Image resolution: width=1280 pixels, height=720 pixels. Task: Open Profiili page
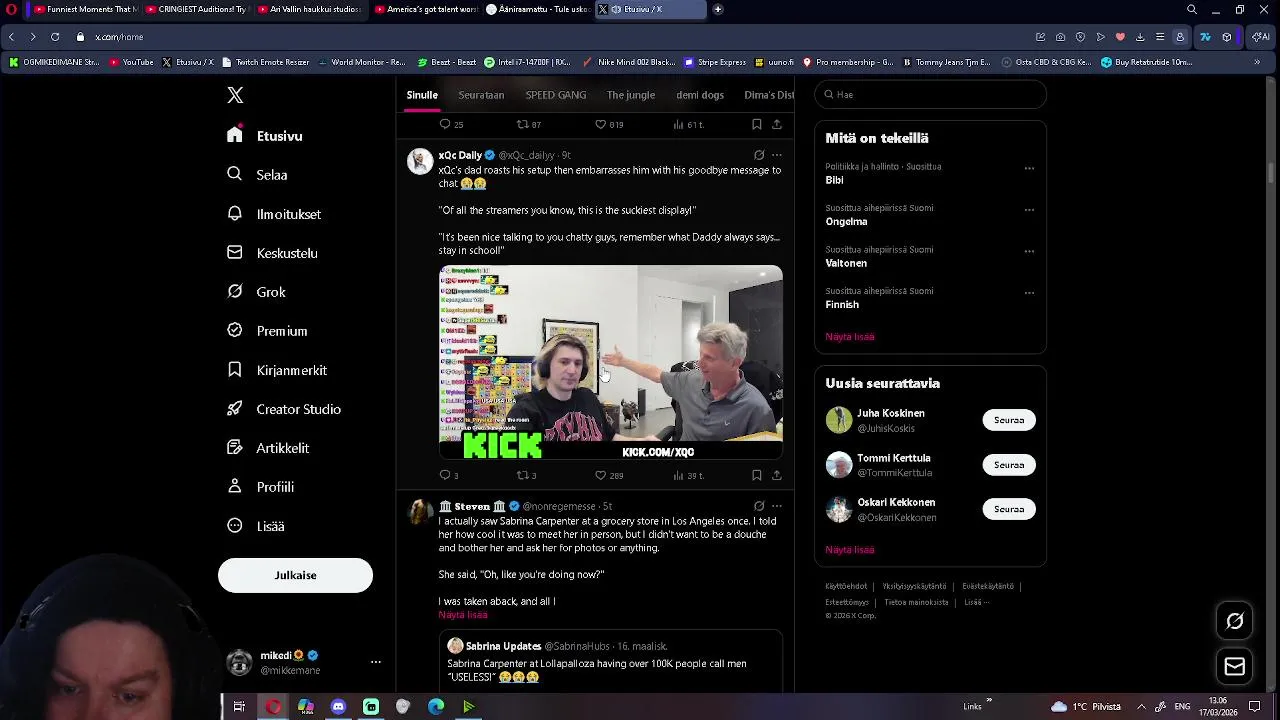point(260,487)
